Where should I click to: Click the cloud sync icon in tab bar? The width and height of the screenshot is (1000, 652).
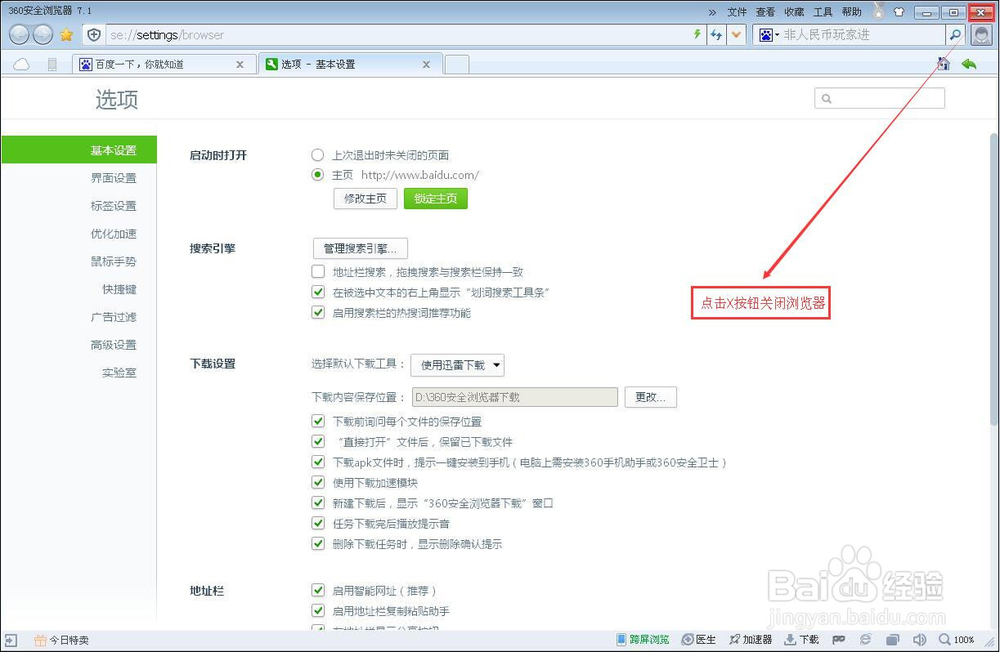click(x=22, y=64)
